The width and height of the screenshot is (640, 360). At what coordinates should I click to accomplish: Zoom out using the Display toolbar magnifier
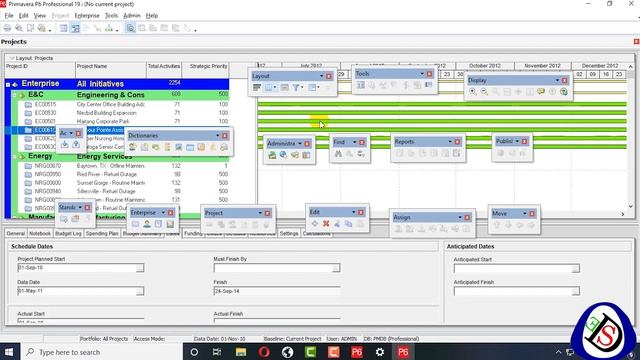(484, 92)
